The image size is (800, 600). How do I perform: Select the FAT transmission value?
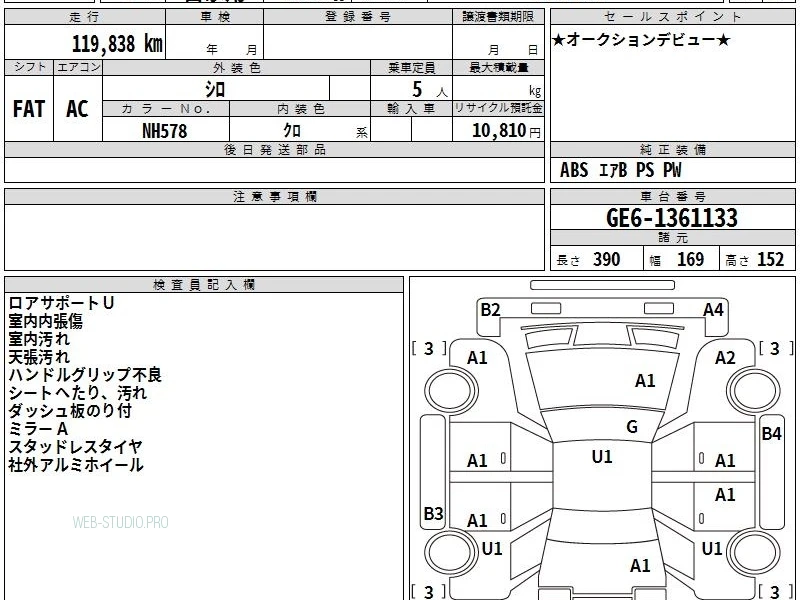pos(29,109)
